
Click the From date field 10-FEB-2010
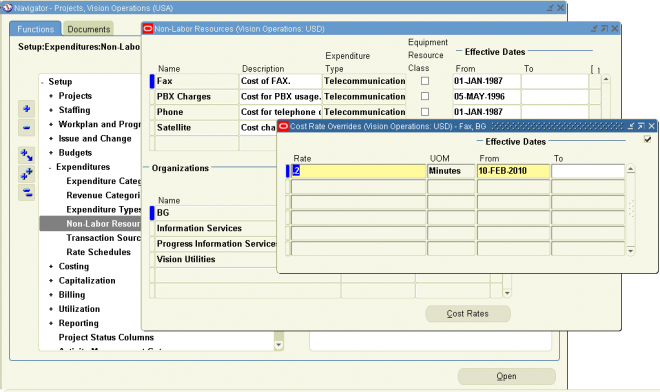(x=513, y=171)
